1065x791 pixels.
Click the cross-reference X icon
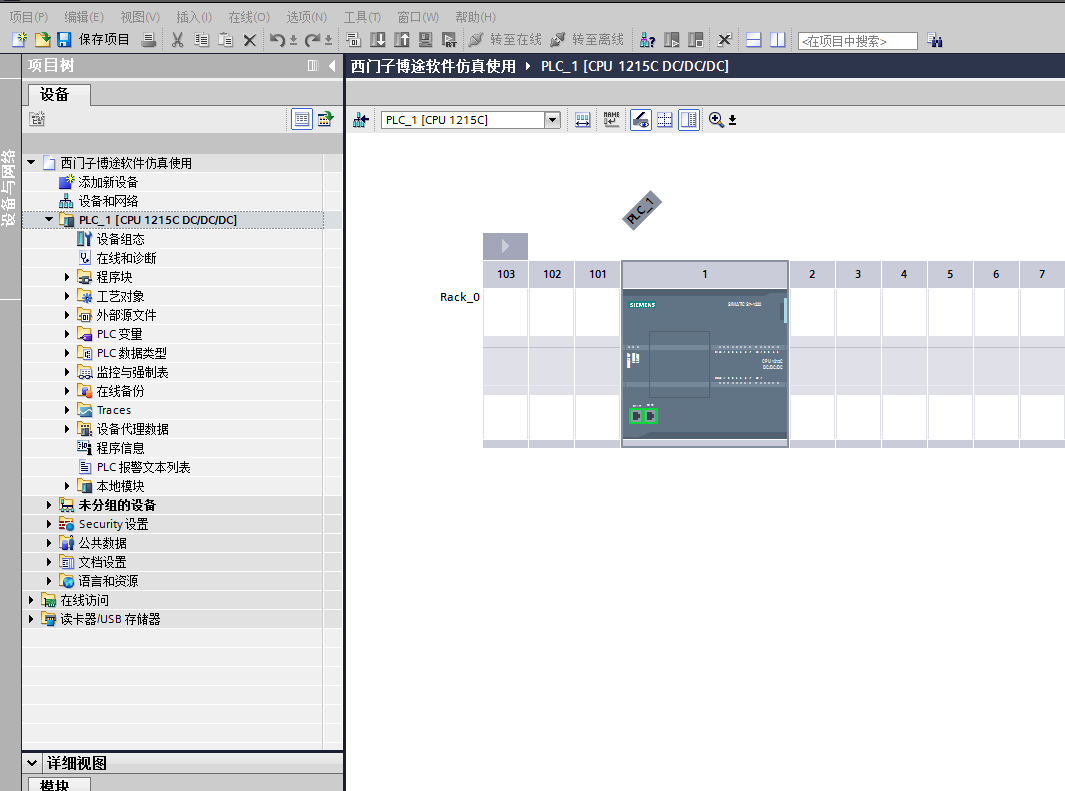725,40
